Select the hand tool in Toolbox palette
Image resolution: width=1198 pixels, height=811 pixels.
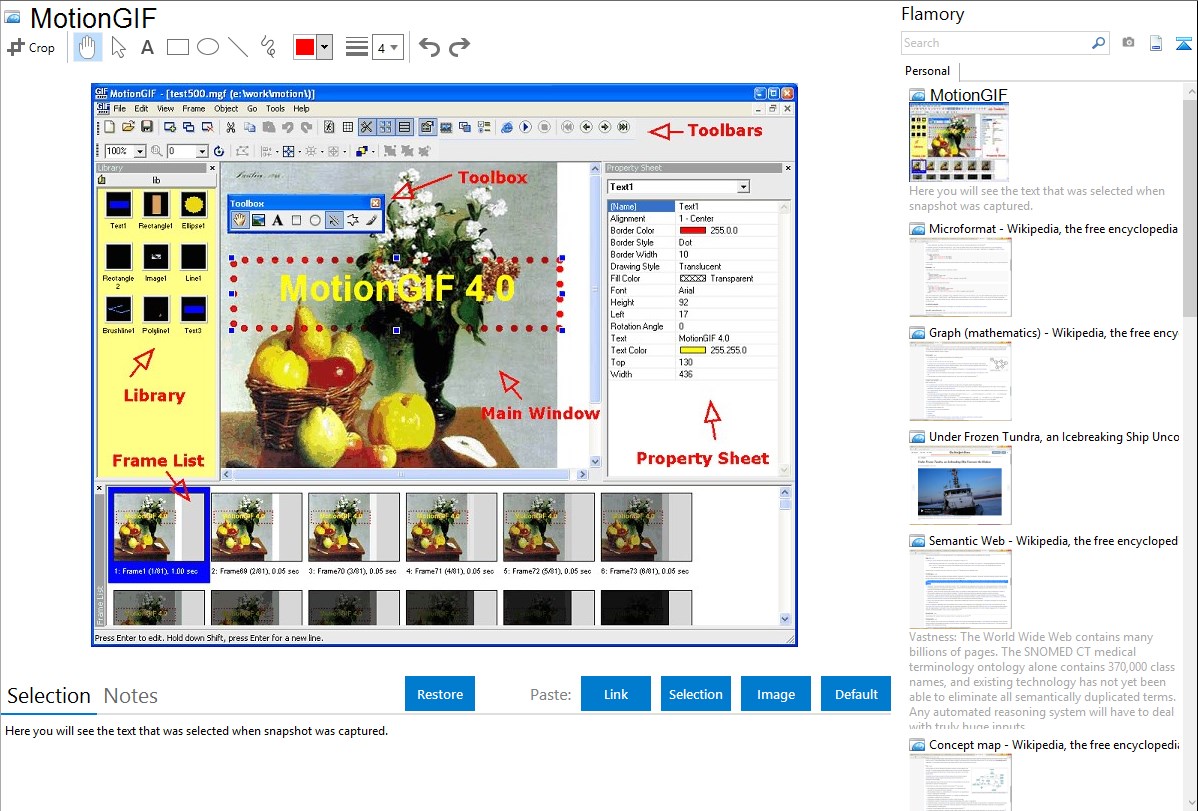click(x=240, y=220)
